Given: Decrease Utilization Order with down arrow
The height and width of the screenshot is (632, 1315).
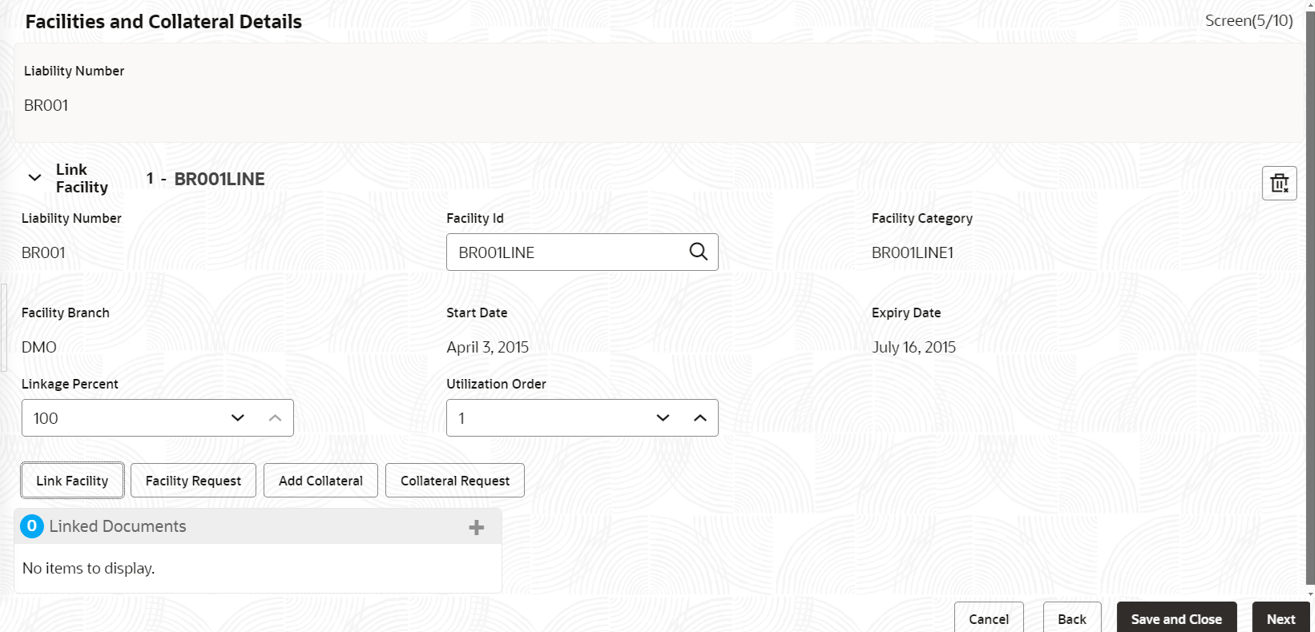Looking at the screenshot, I should (x=662, y=418).
